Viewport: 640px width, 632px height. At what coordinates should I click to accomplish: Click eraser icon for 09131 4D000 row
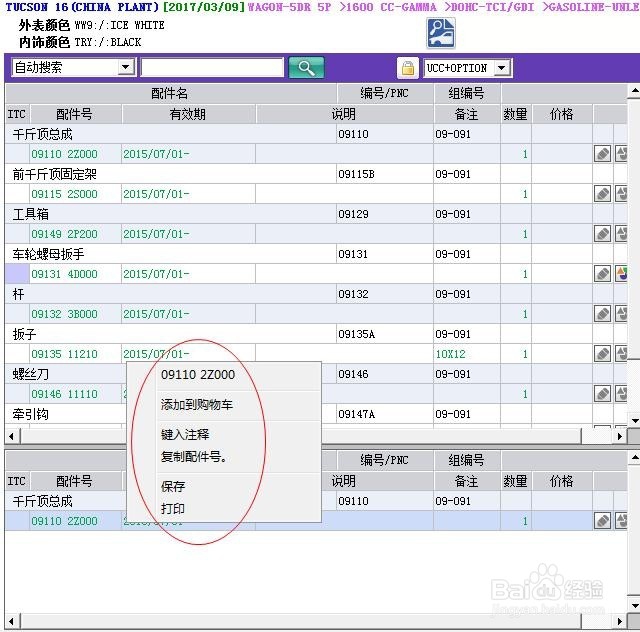coord(602,274)
